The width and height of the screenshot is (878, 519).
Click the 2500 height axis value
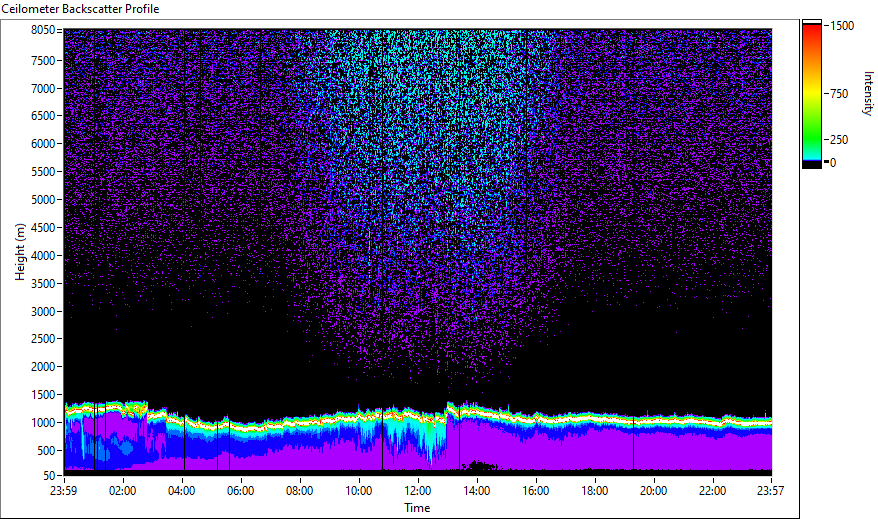43,339
